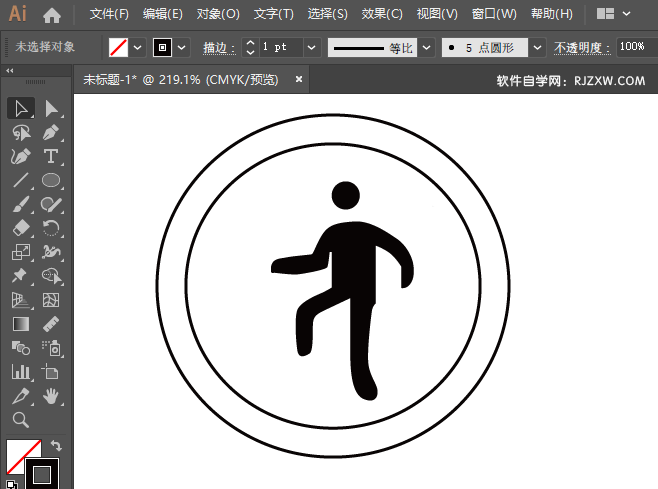Viewport: 658px width, 489px height.
Task: Select the Selection tool (black arrow)
Action: pyautogui.click(x=21, y=109)
